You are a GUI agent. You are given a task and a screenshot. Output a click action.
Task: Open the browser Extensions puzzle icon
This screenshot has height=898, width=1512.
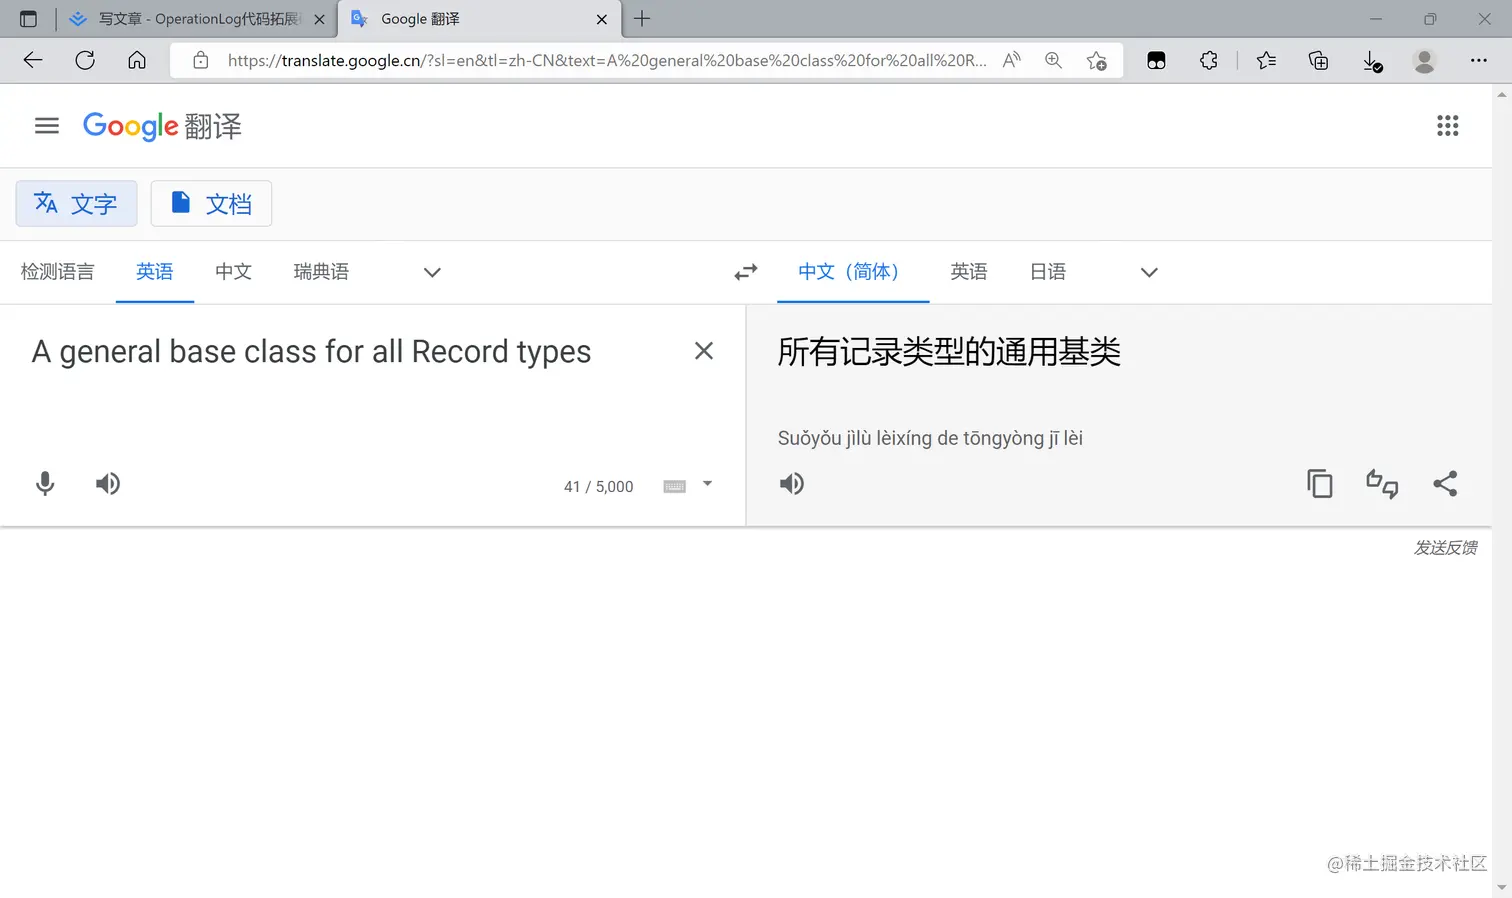click(x=1209, y=60)
